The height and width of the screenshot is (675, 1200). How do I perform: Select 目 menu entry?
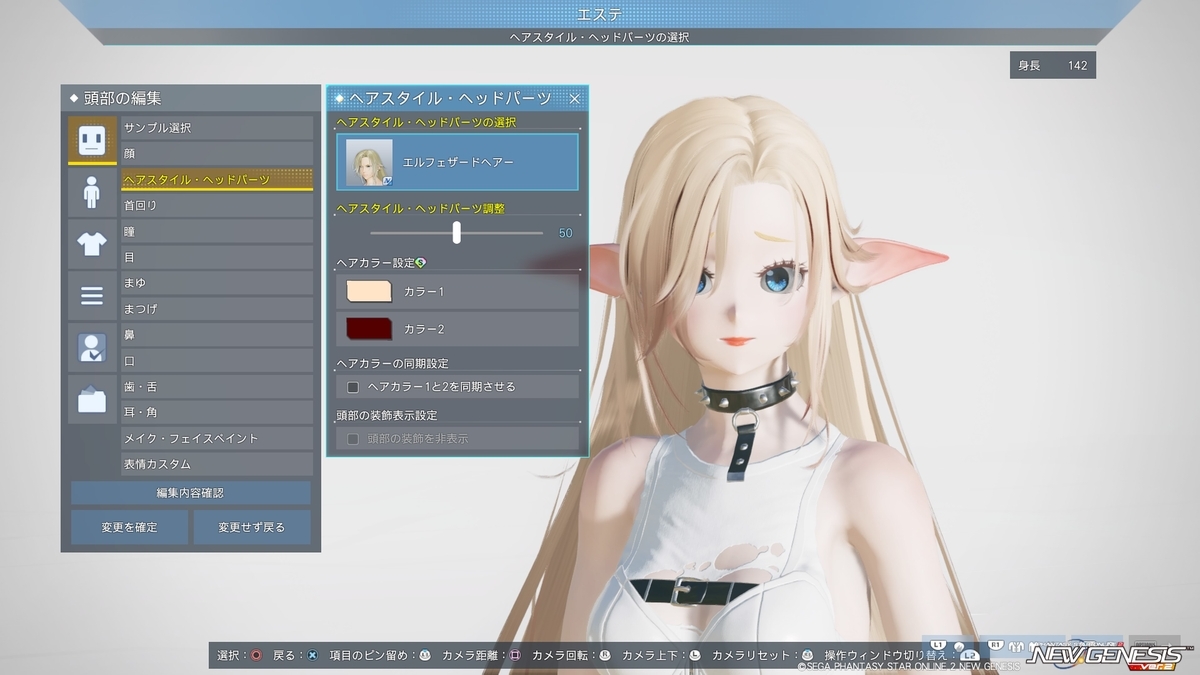(217, 257)
